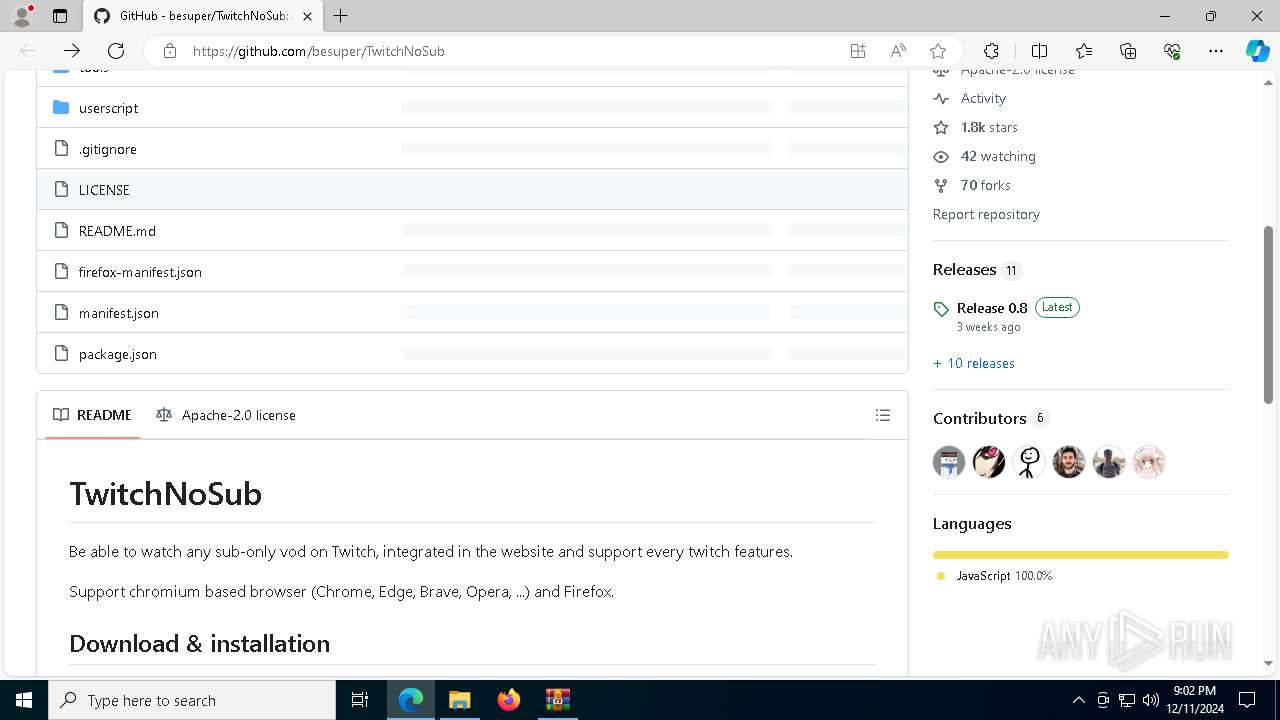This screenshot has height=720, width=1280.
Task: Open the browser Extensions icon
Action: [x=991, y=51]
